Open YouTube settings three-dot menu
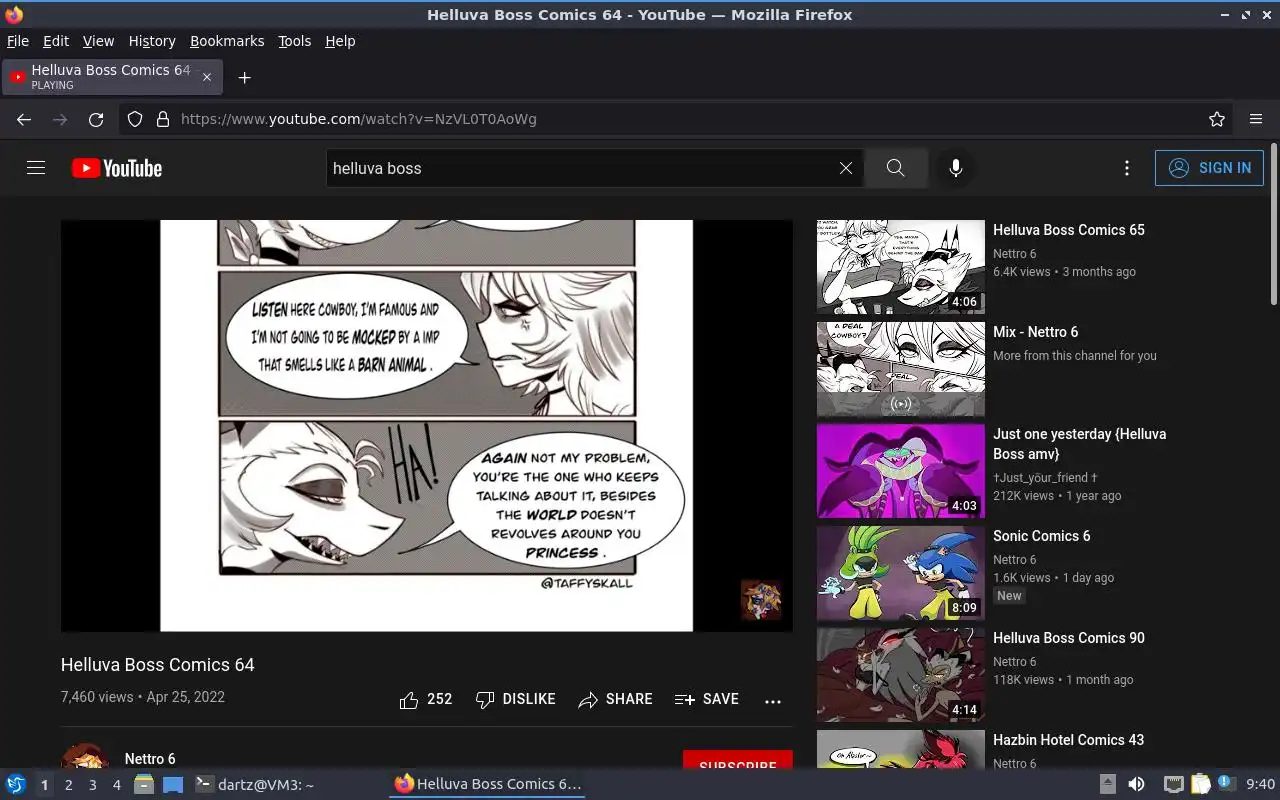The image size is (1280, 800). (1127, 168)
